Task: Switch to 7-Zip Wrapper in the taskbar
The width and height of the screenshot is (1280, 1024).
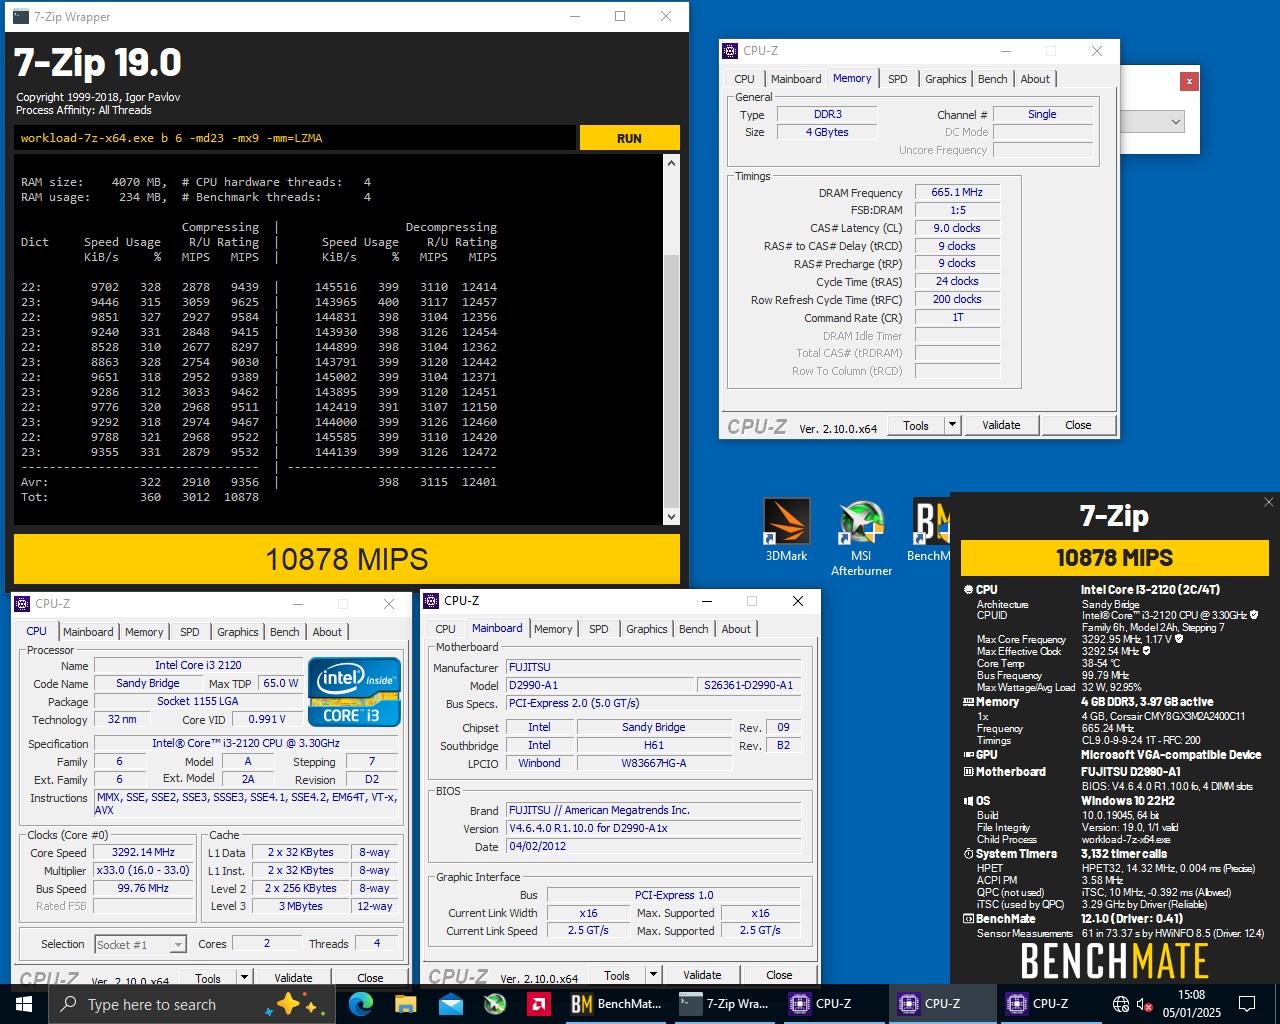Action: coord(724,1004)
